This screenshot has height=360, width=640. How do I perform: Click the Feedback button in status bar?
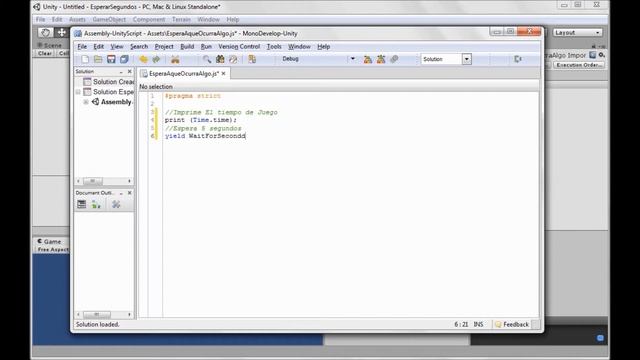tap(512, 324)
